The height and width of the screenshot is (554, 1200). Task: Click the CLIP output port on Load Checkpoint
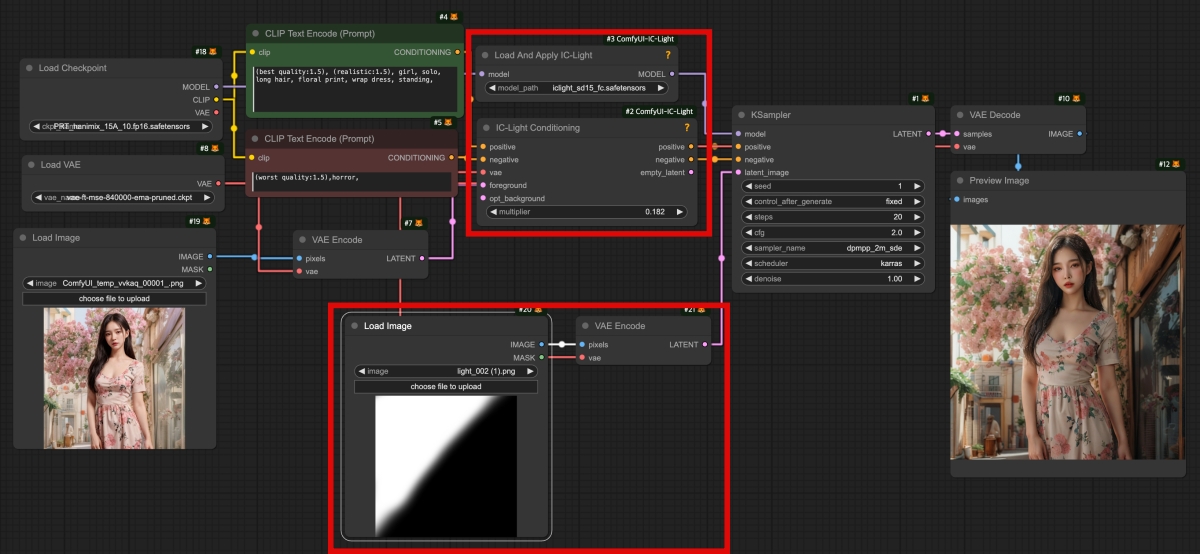(x=216, y=100)
